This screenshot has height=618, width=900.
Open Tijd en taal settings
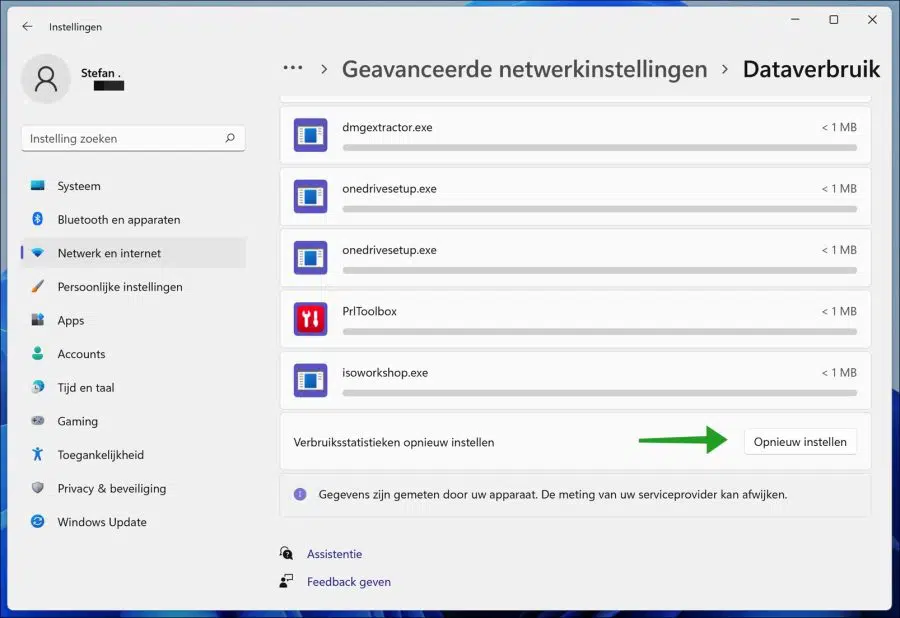tap(134, 387)
